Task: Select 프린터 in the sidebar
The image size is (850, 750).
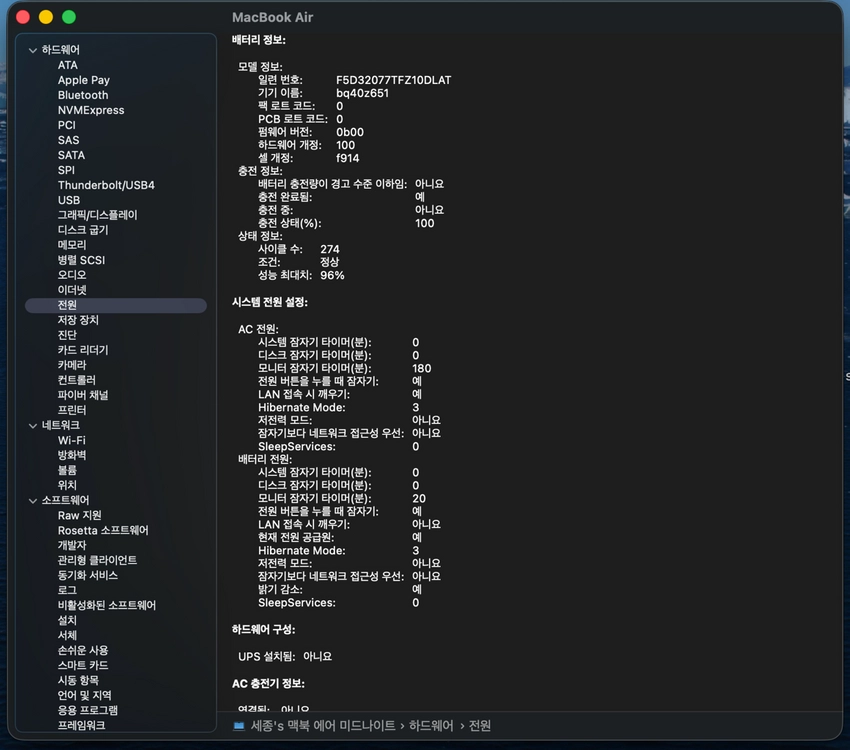Action: [x=72, y=410]
